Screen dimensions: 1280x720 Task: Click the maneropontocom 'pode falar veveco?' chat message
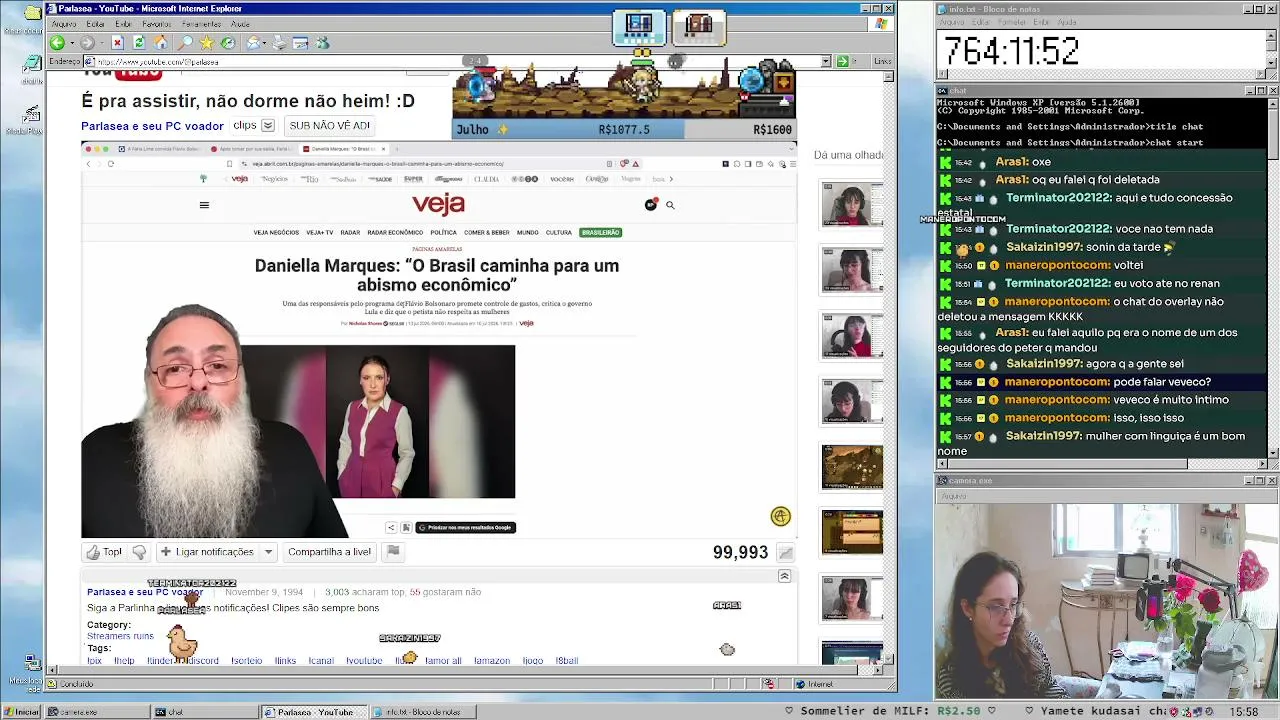point(1102,382)
